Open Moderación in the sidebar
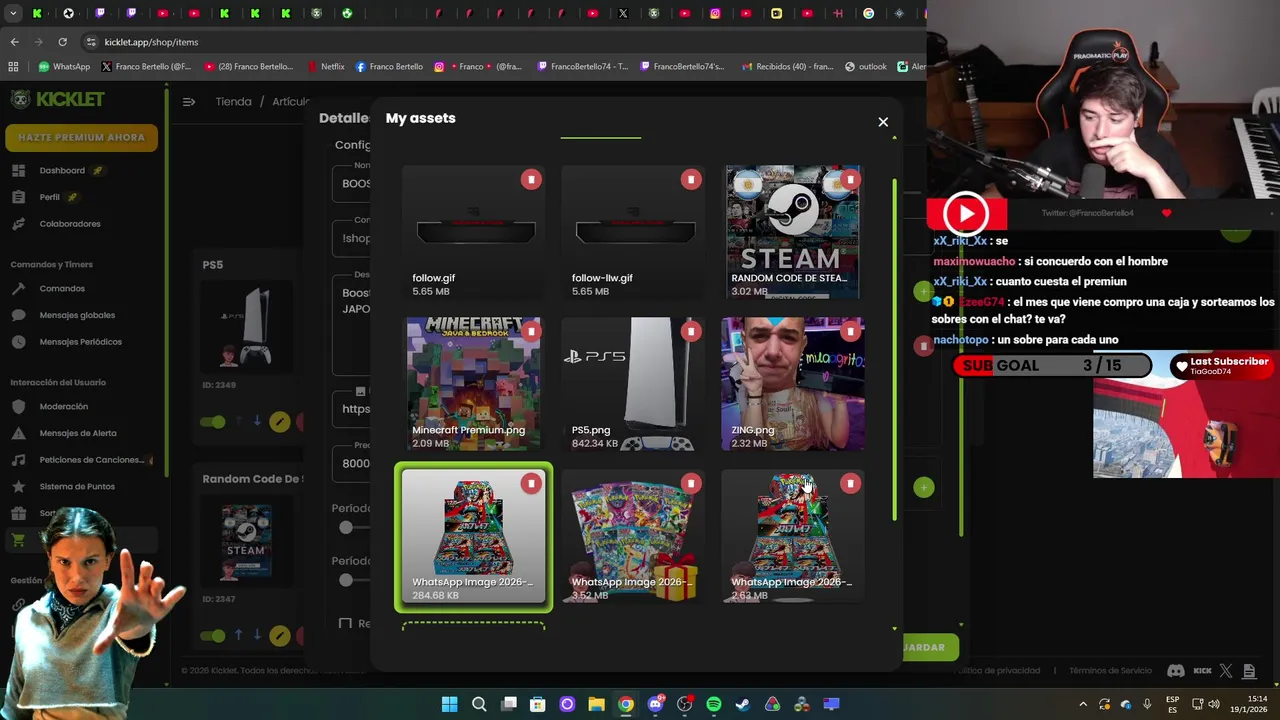Screen dimensions: 1280x720 click(63, 406)
